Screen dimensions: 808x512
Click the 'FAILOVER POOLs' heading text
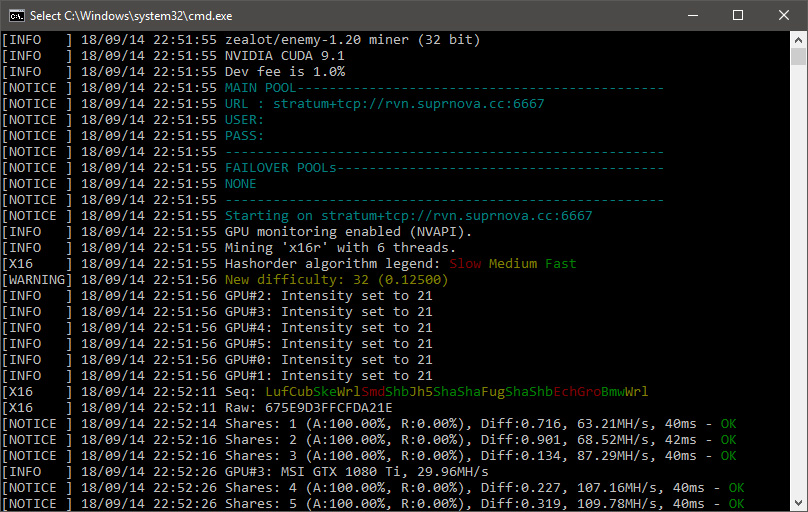pos(280,168)
